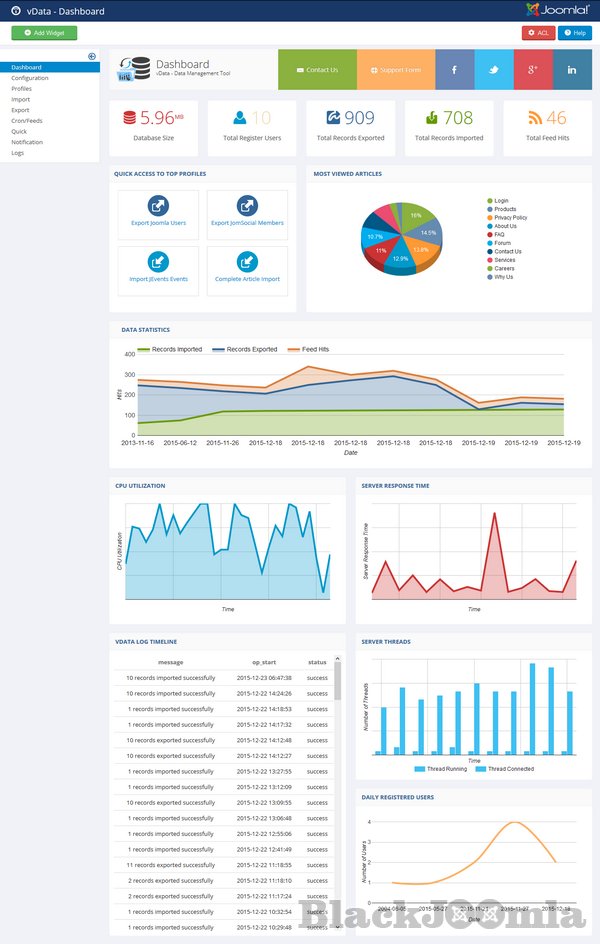Image resolution: width=600 pixels, height=944 pixels.
Task: Open Complete Article Import profile icon
Action: (248, 262)
